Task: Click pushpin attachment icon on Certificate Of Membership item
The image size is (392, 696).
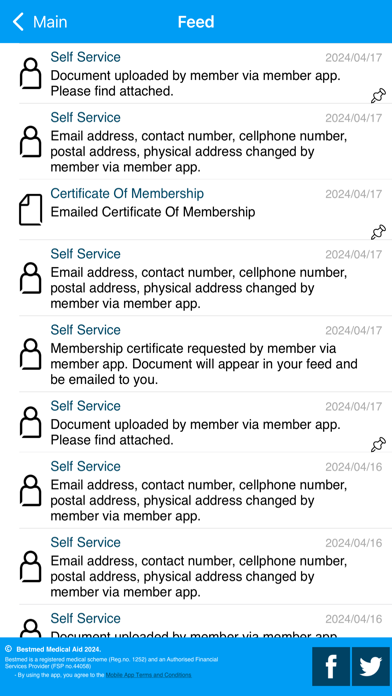Action: (378, 231)
